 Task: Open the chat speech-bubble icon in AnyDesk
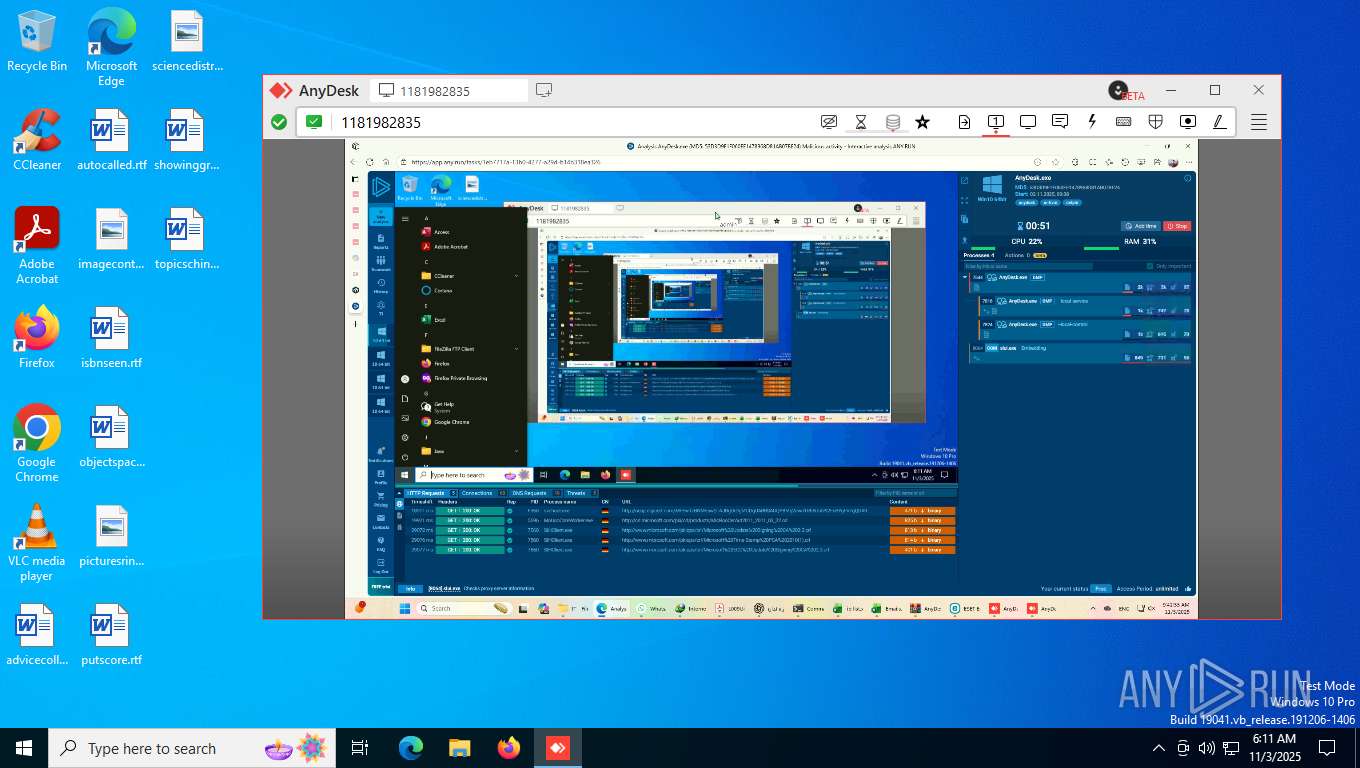[1060, 122]
